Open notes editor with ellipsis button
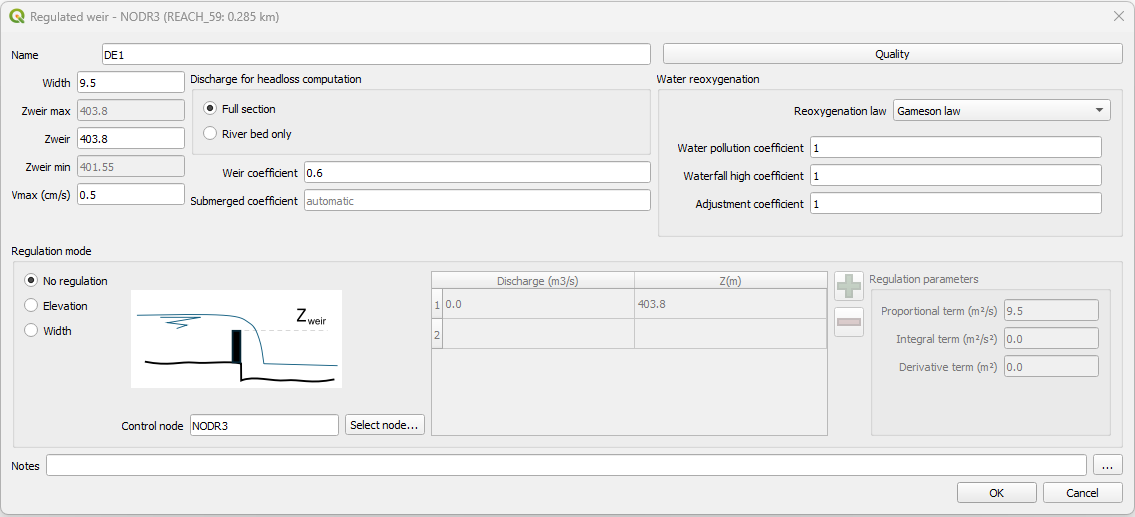The width and height of the screenshot is (1135, 517). (x=1108, y=465)
